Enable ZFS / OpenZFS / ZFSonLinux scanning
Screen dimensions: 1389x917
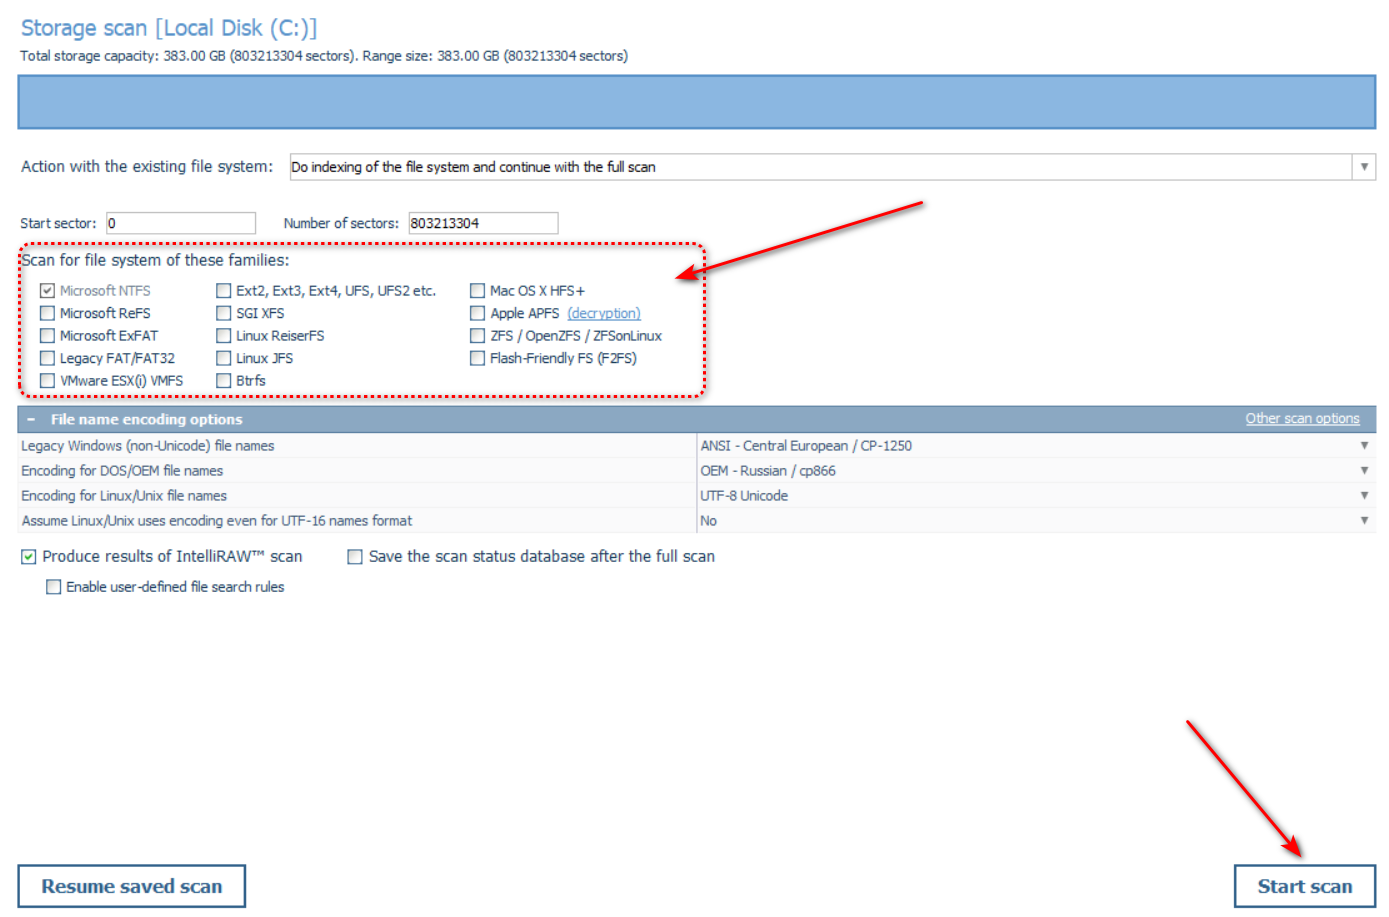click(x=478, y=336)
